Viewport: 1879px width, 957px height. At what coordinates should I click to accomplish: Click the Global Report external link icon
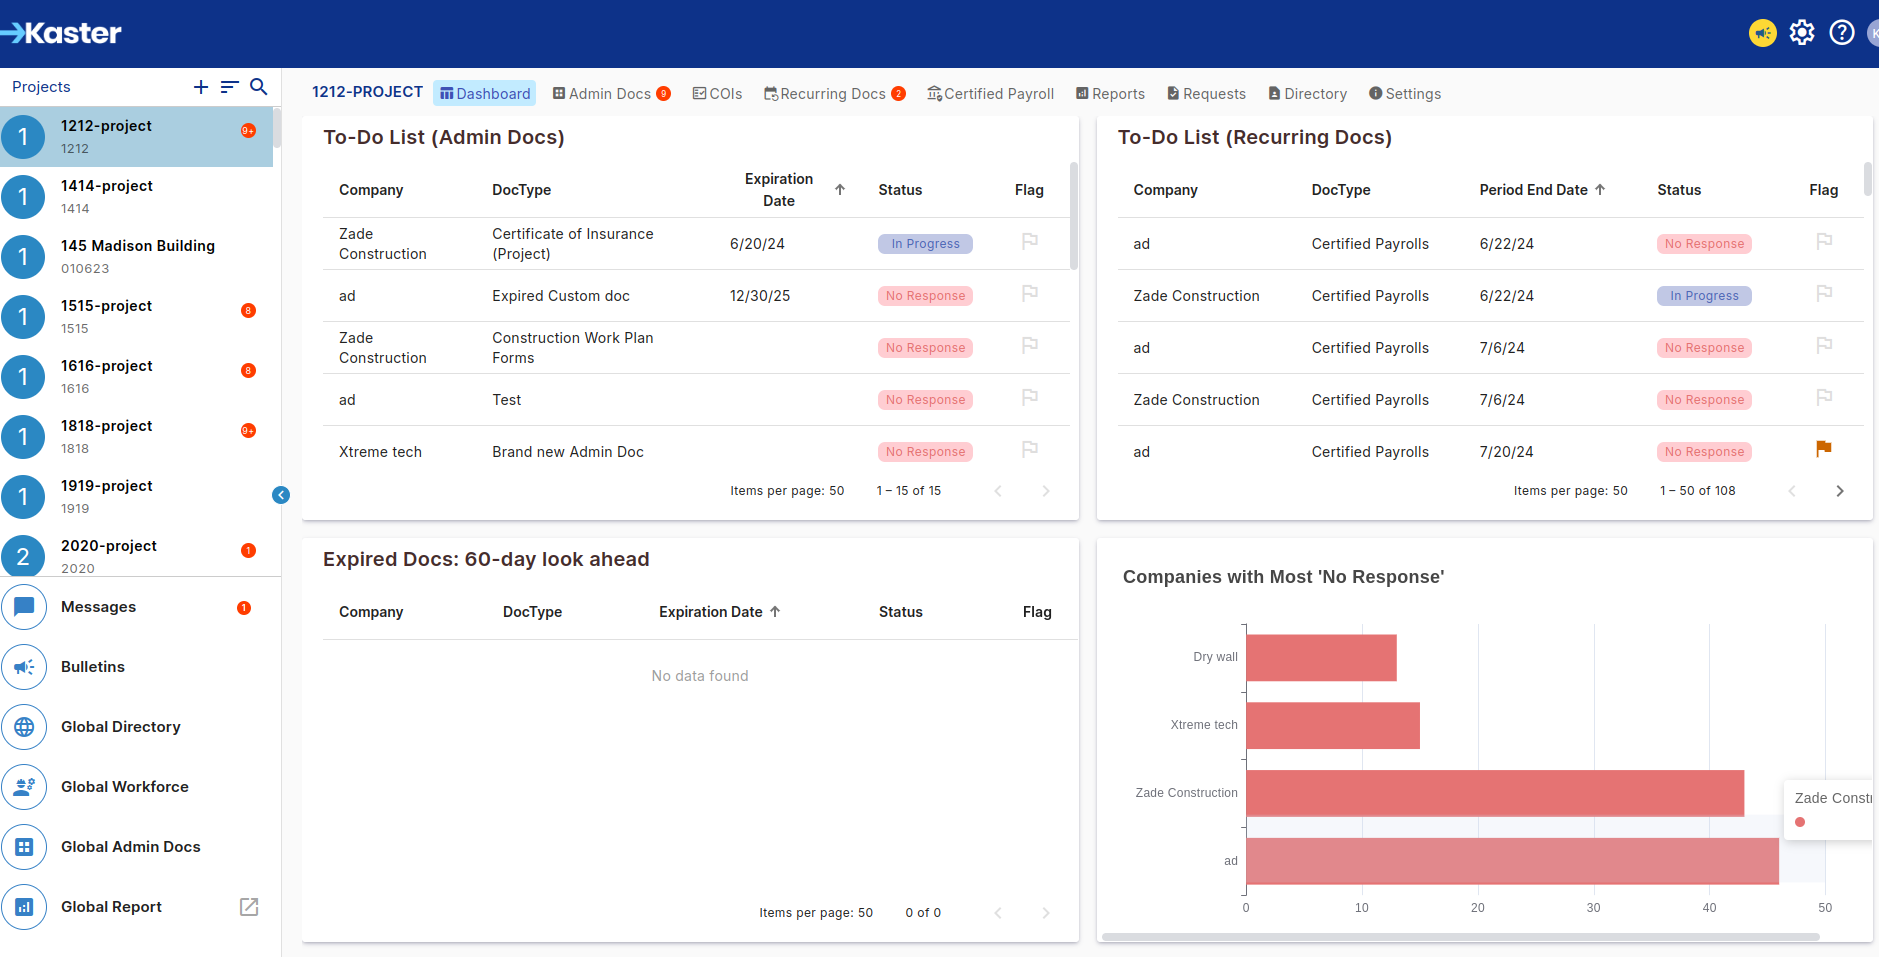(249, 907)
